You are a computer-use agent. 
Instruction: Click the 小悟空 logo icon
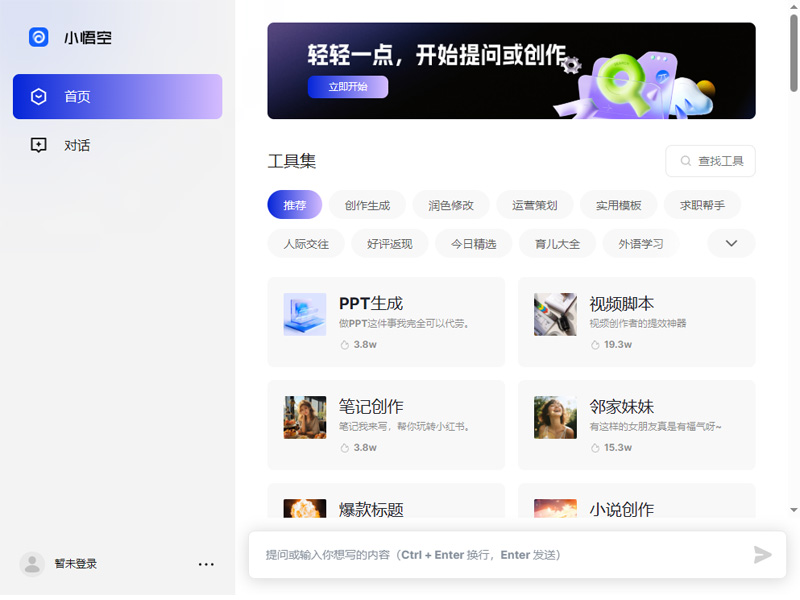click(x=39, y=37)
